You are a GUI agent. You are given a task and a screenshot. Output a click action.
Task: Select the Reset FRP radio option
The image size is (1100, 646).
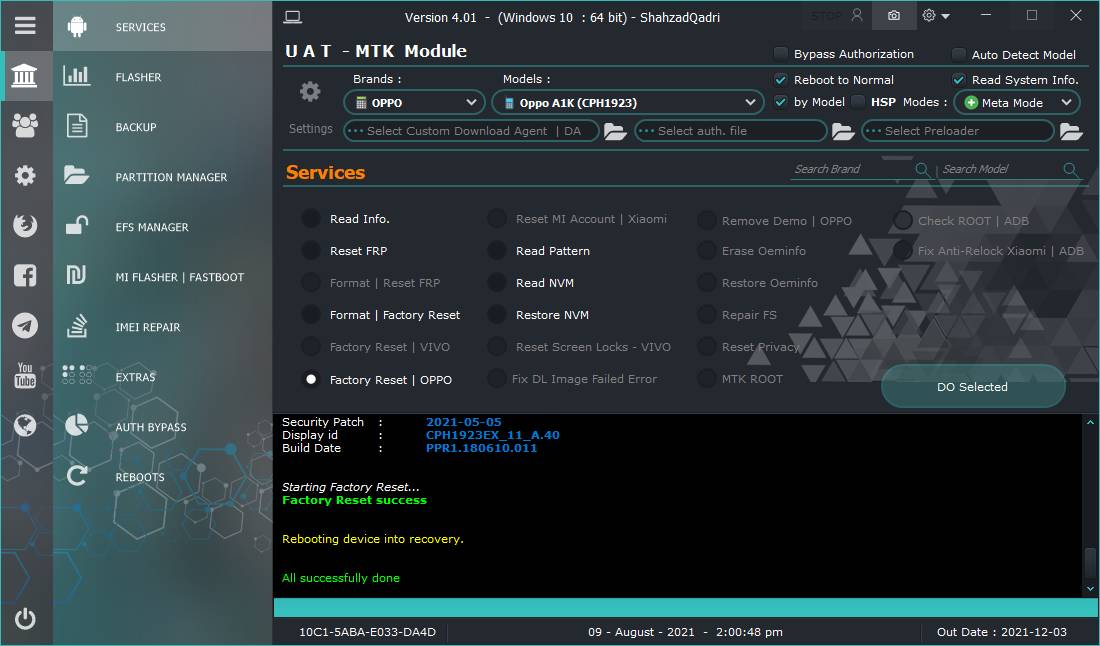(311, 250)
